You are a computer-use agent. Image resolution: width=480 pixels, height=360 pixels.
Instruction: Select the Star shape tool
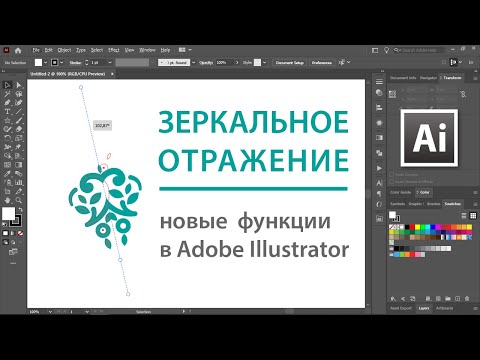coord(8,120)
